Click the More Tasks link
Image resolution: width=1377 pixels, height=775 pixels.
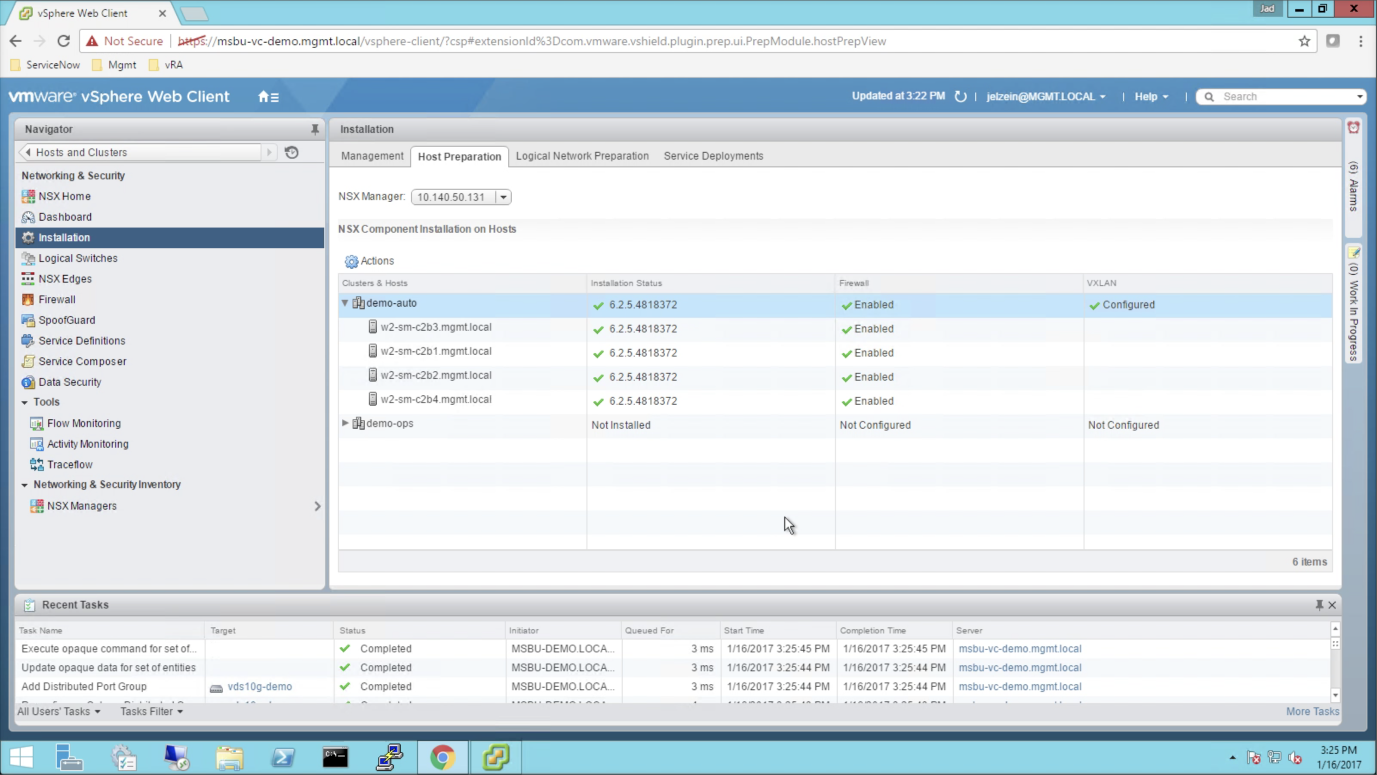[1312, 712]
